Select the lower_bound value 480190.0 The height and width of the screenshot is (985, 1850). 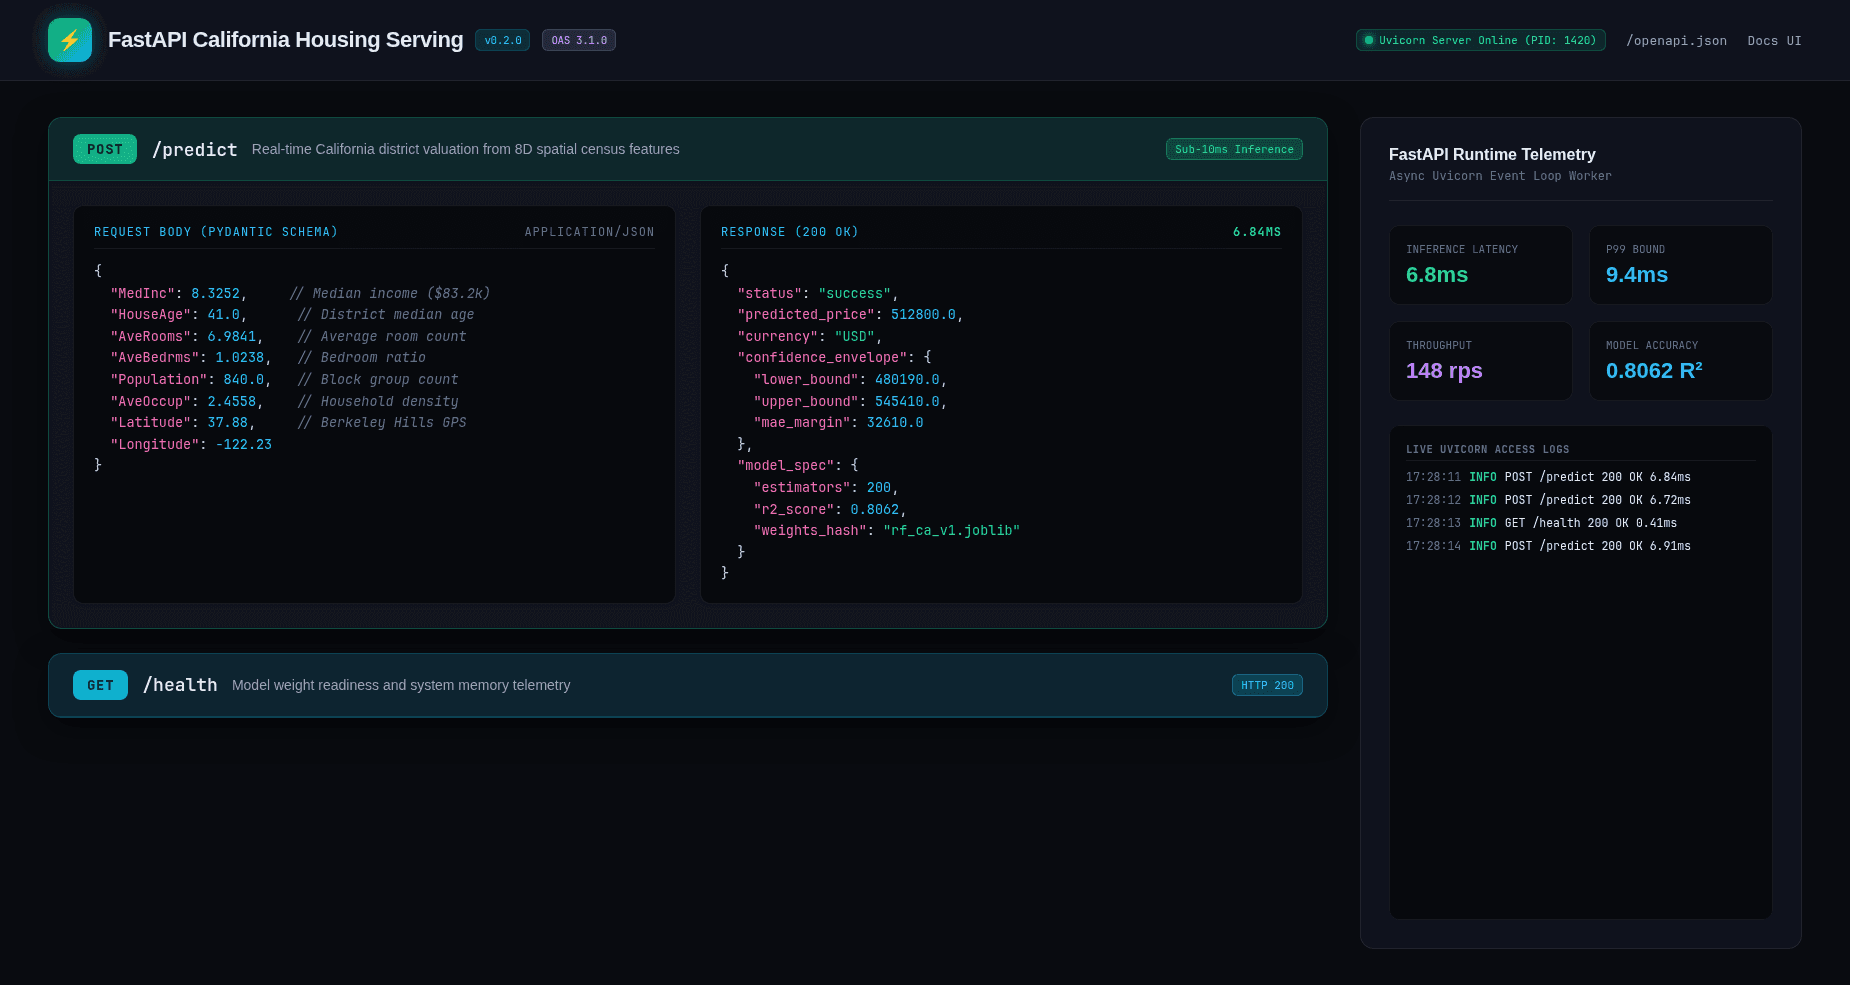click(907, 380)
